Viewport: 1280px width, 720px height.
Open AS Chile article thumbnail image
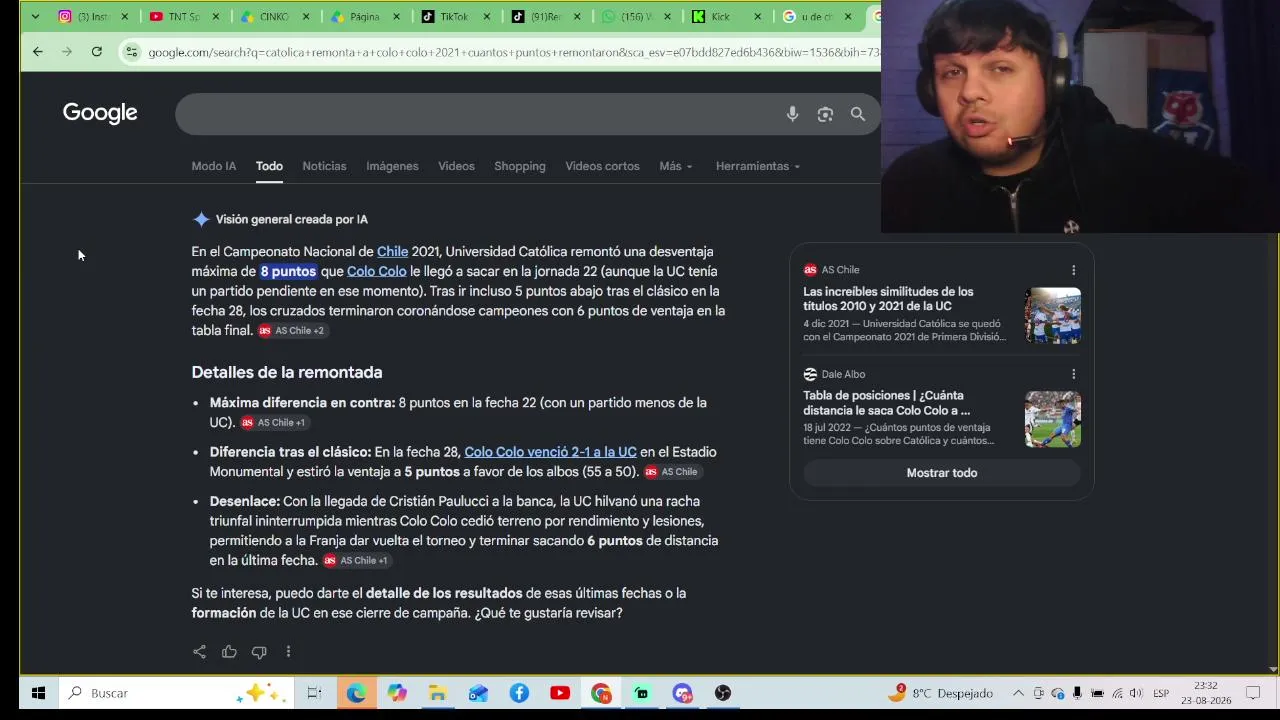click(x=1053, y=316)
